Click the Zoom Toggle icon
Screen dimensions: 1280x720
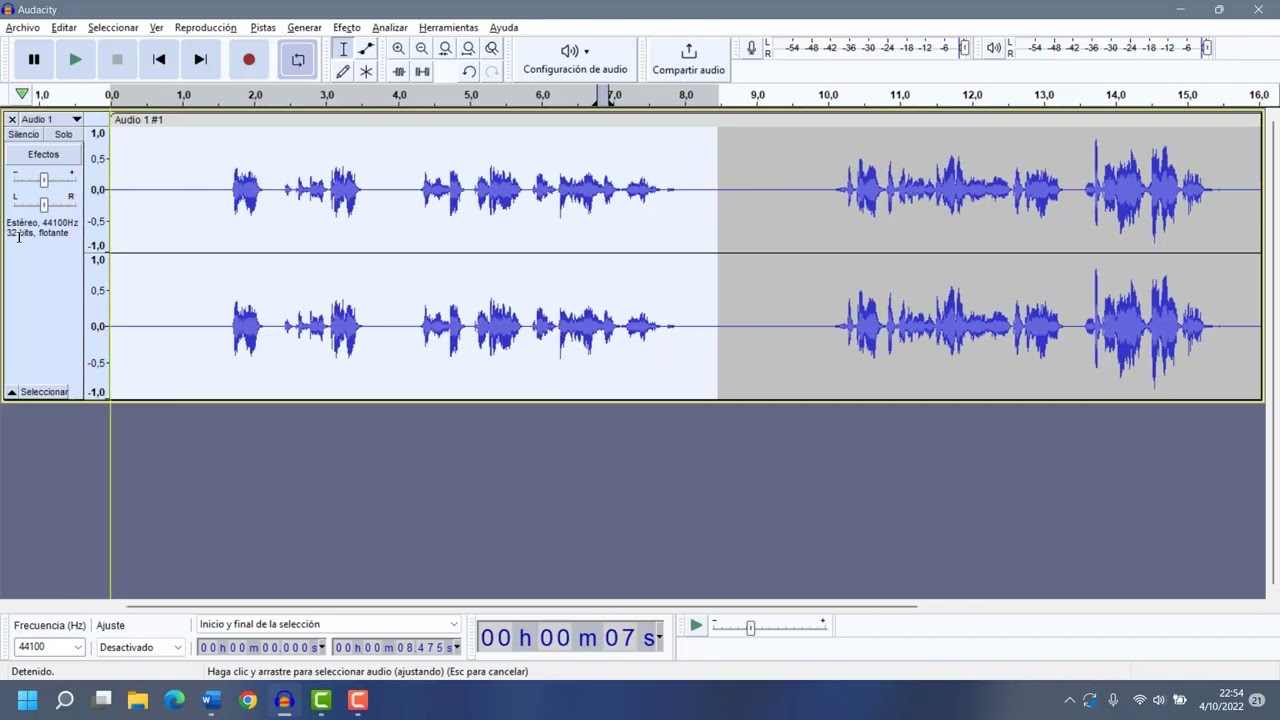pyautogui.click(x=491, y=49)
